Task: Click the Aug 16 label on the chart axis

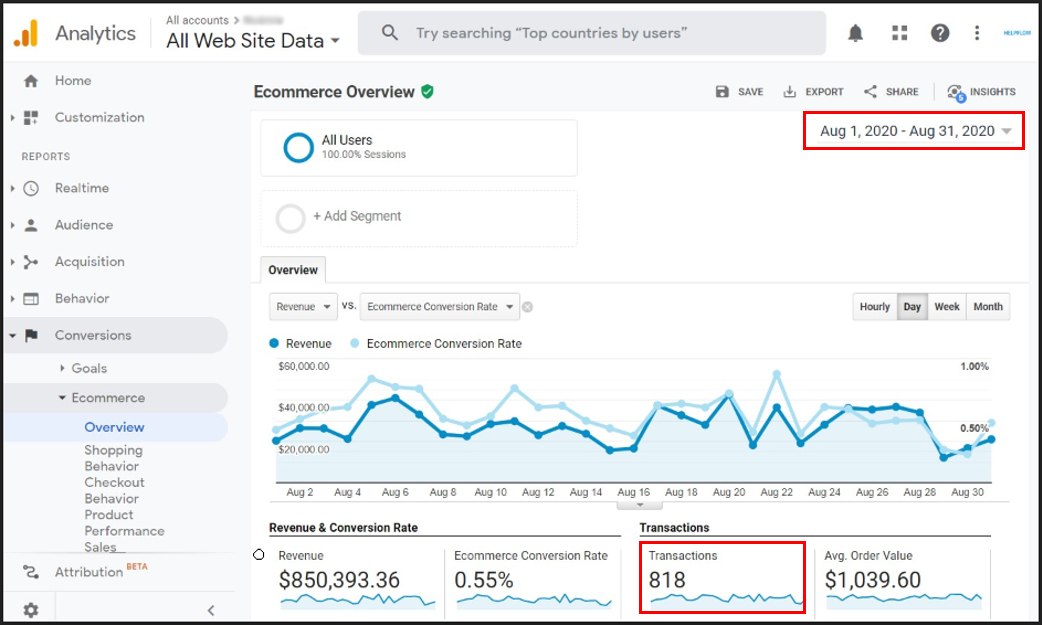Action: [x=633, y=492]
